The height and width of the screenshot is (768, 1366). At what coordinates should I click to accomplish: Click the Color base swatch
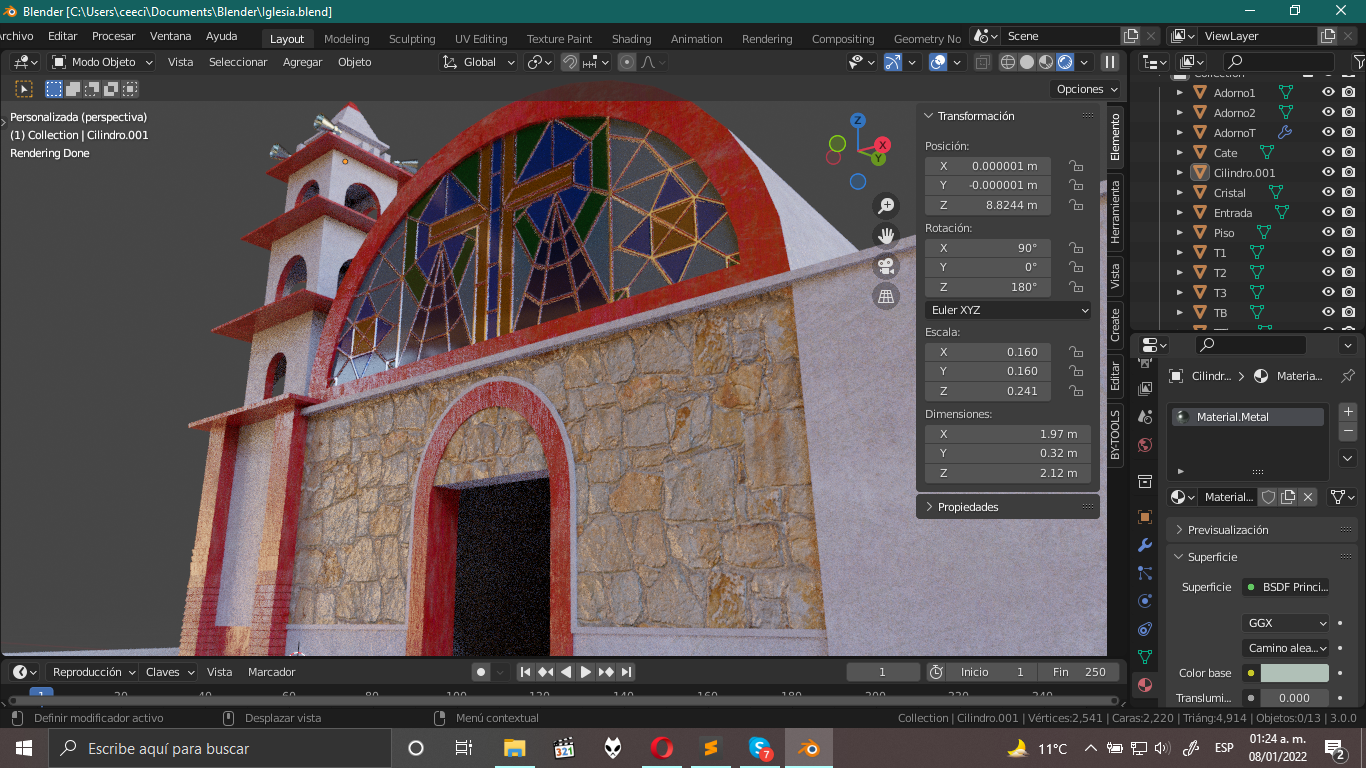tap(1294, 673)
